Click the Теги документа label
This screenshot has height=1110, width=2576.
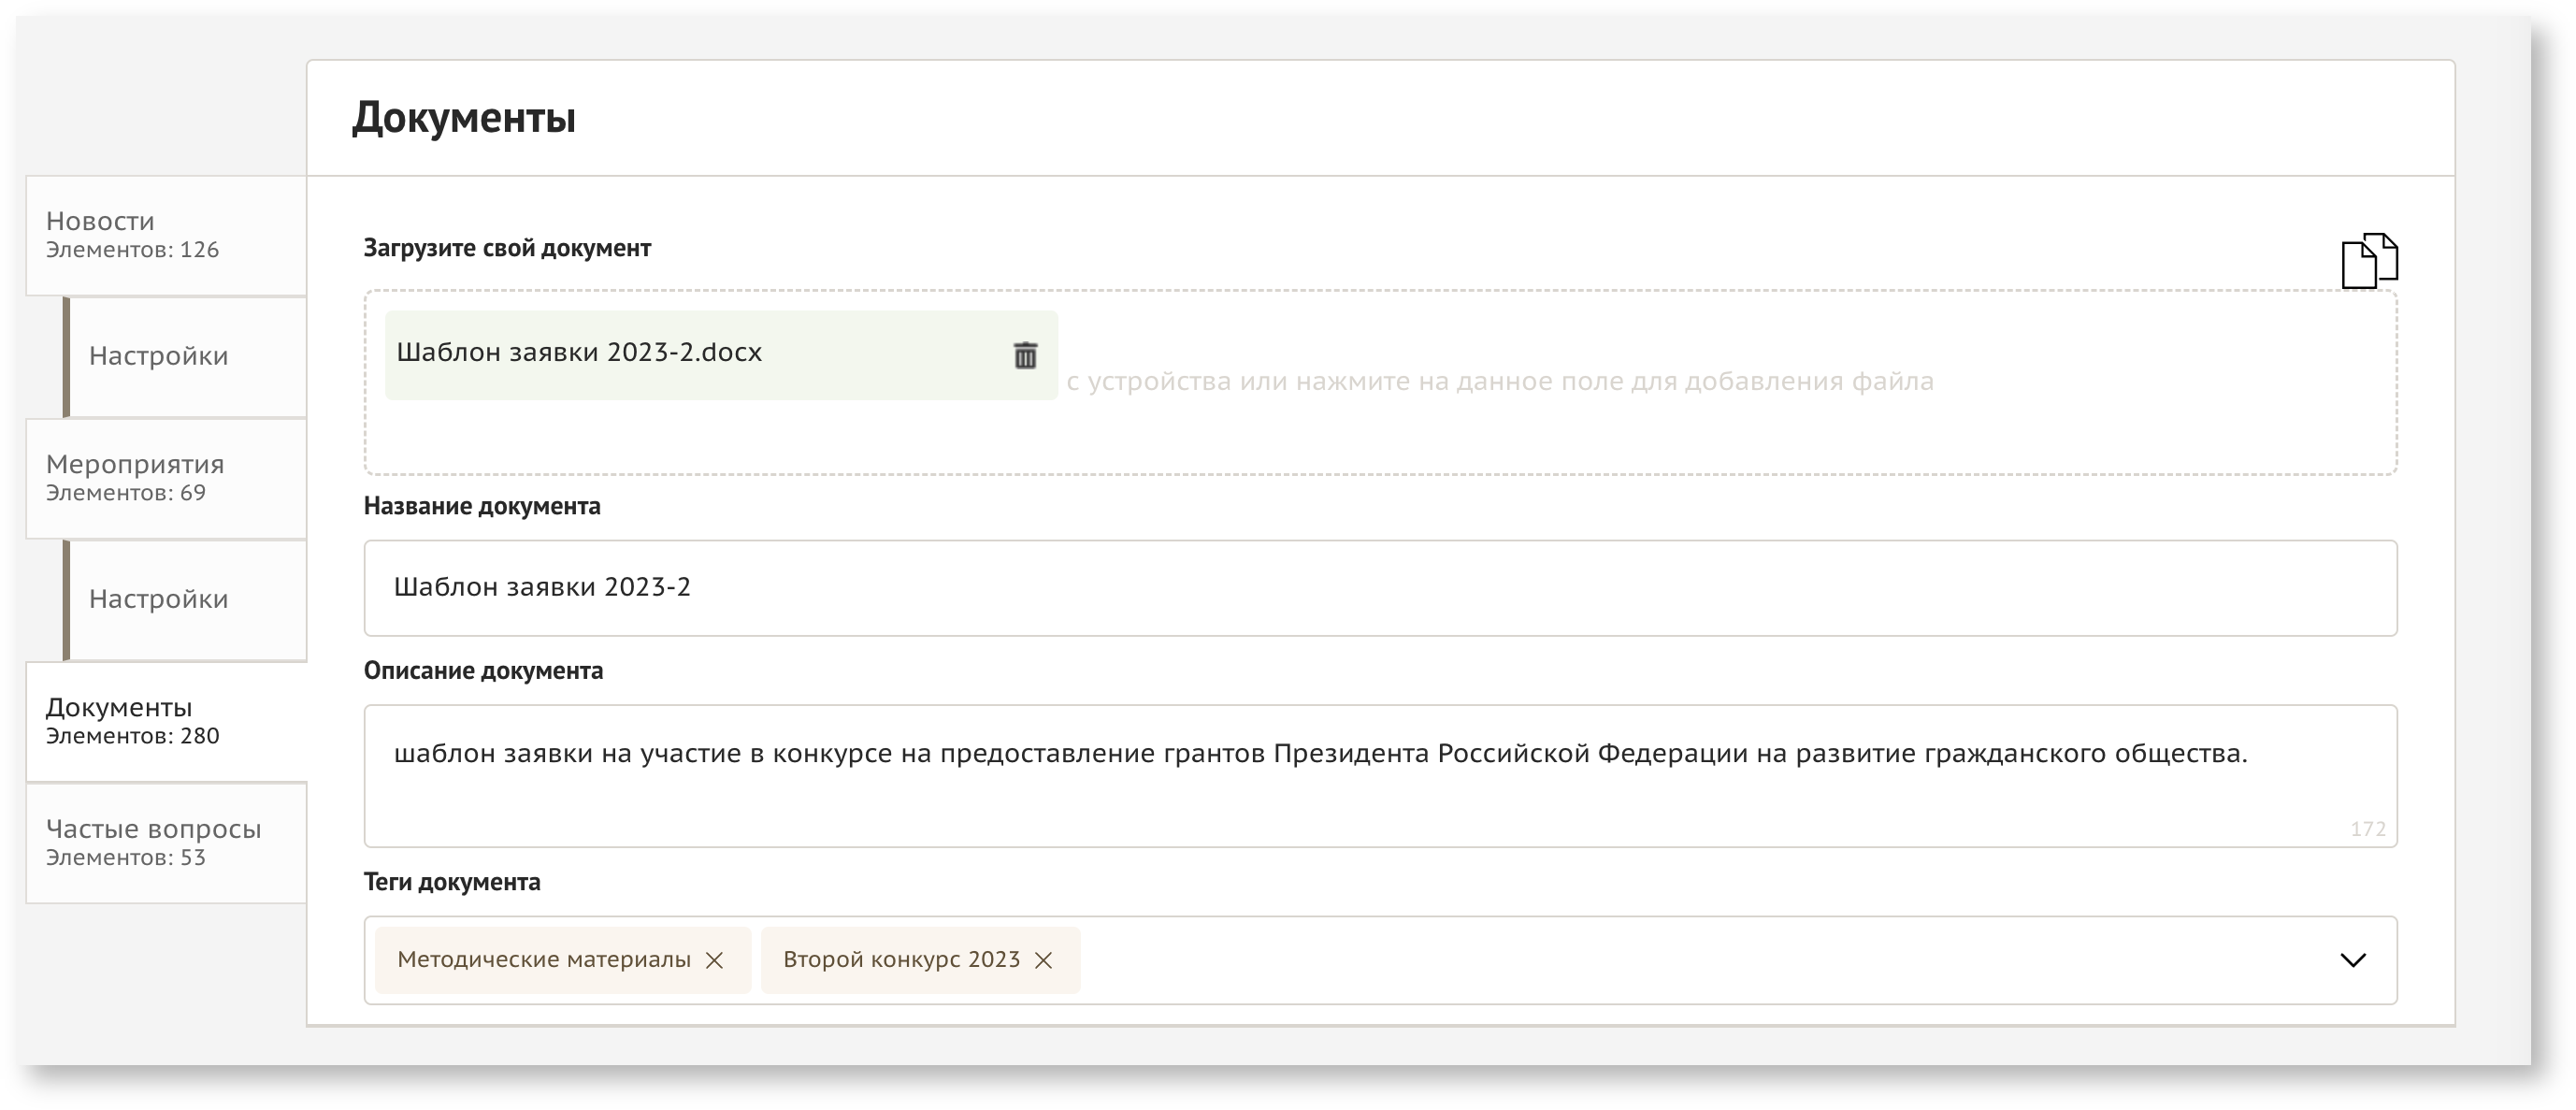(452, 882)
